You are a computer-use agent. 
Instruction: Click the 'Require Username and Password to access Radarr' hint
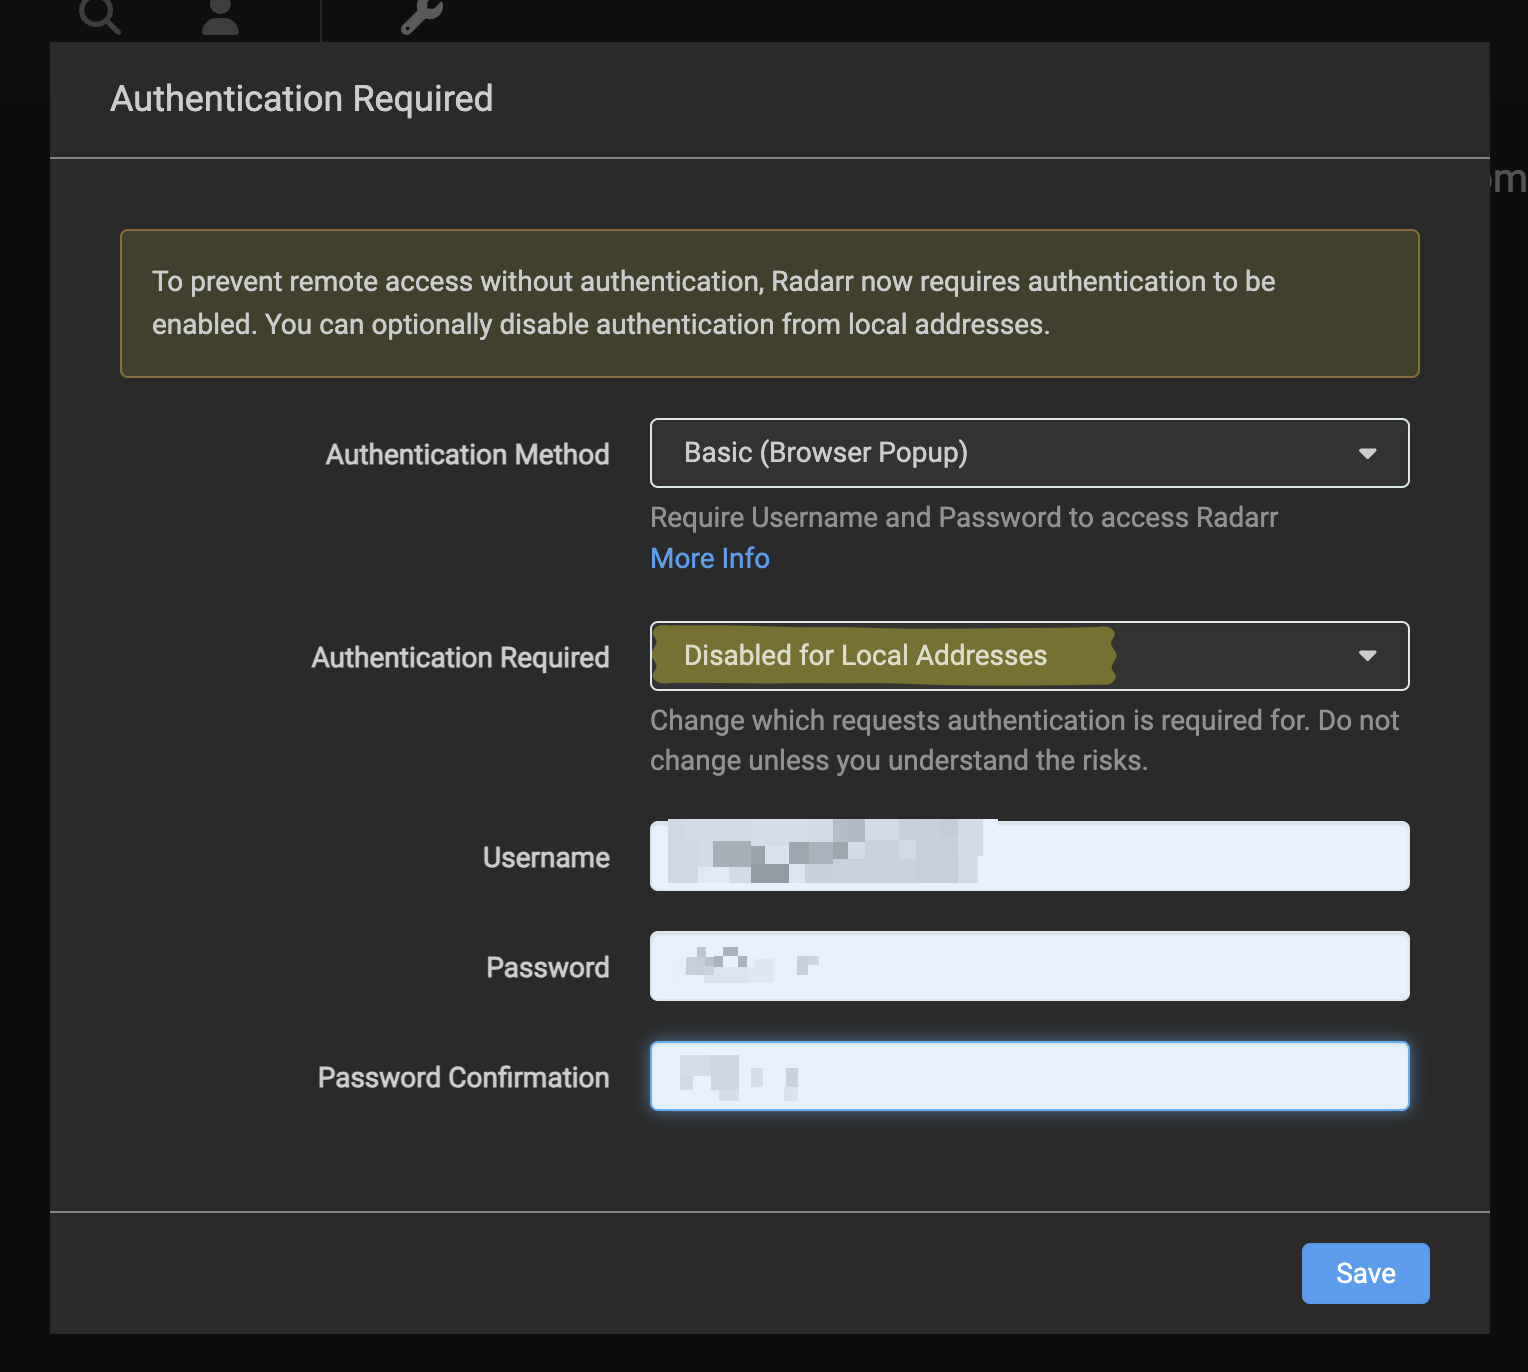coord(964,517)
